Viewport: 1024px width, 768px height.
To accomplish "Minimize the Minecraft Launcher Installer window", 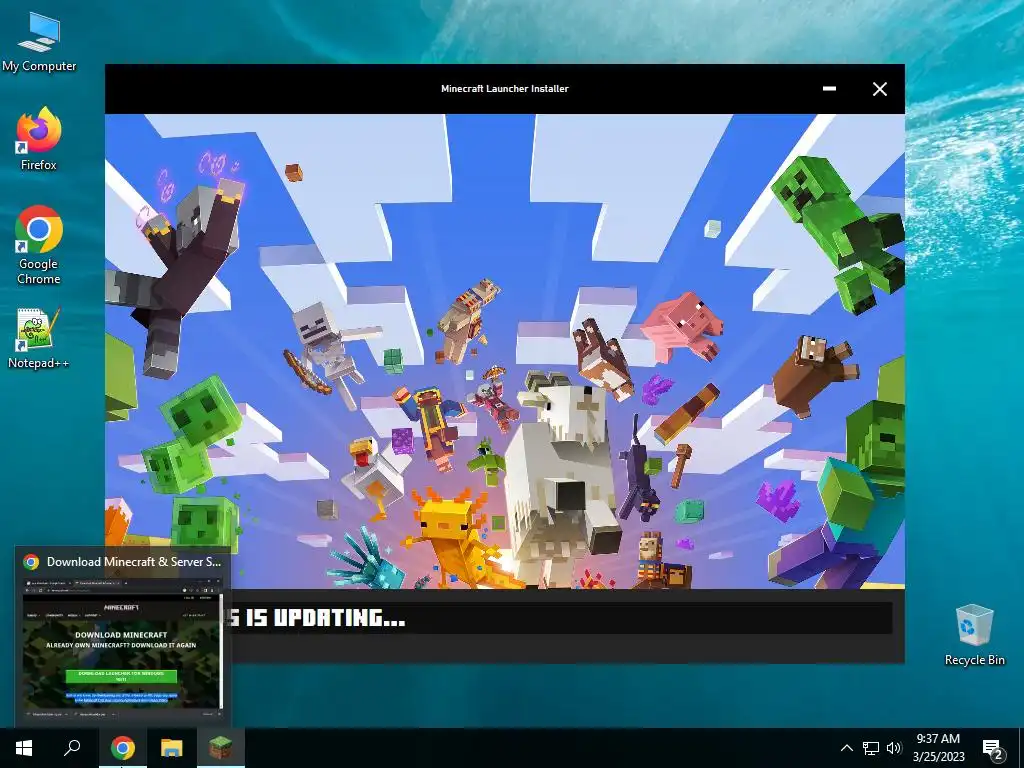I will point(829,89).
